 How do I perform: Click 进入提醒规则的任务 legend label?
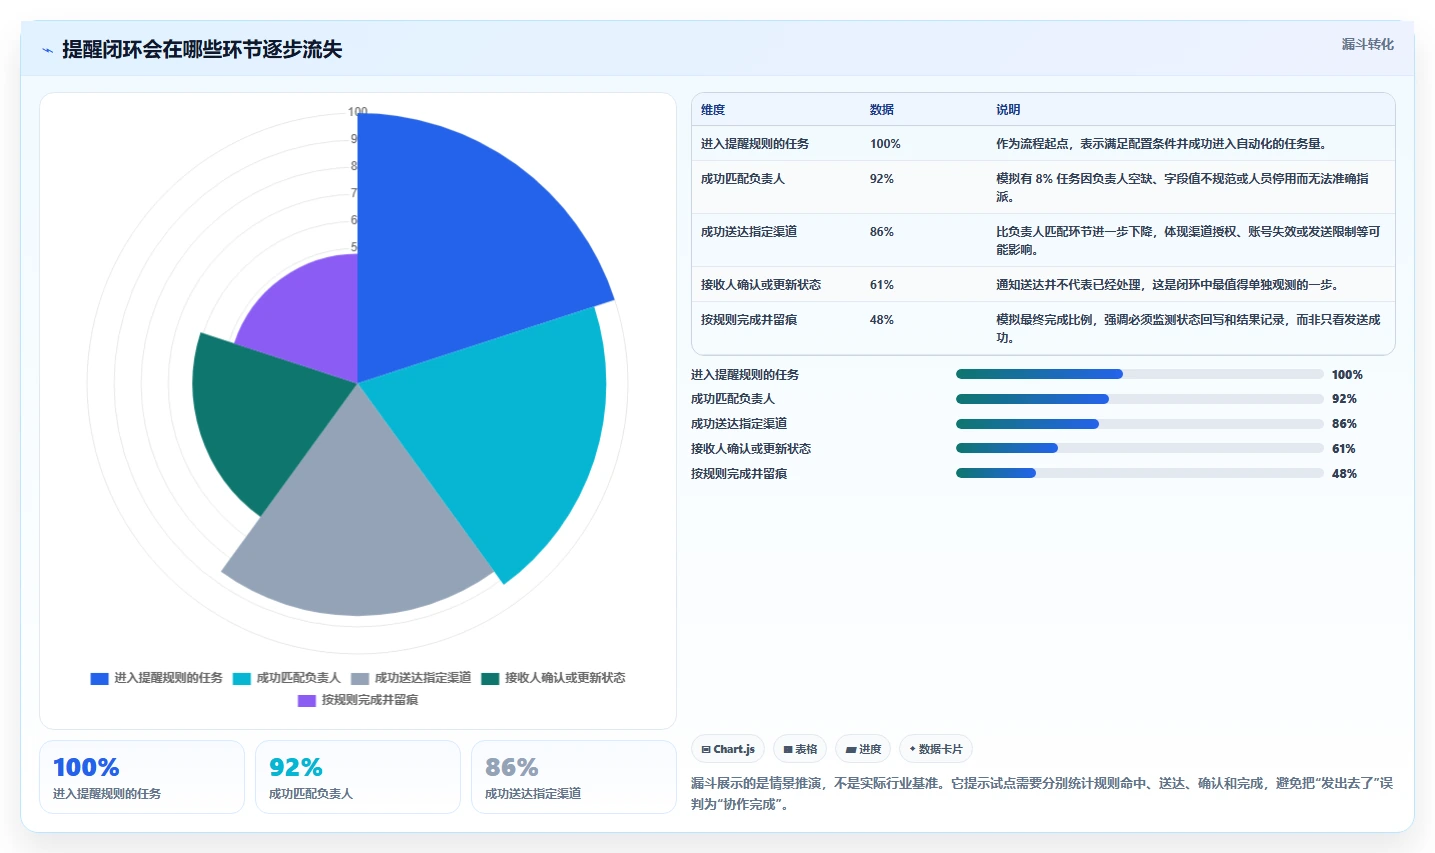click(x=168, y=678)
